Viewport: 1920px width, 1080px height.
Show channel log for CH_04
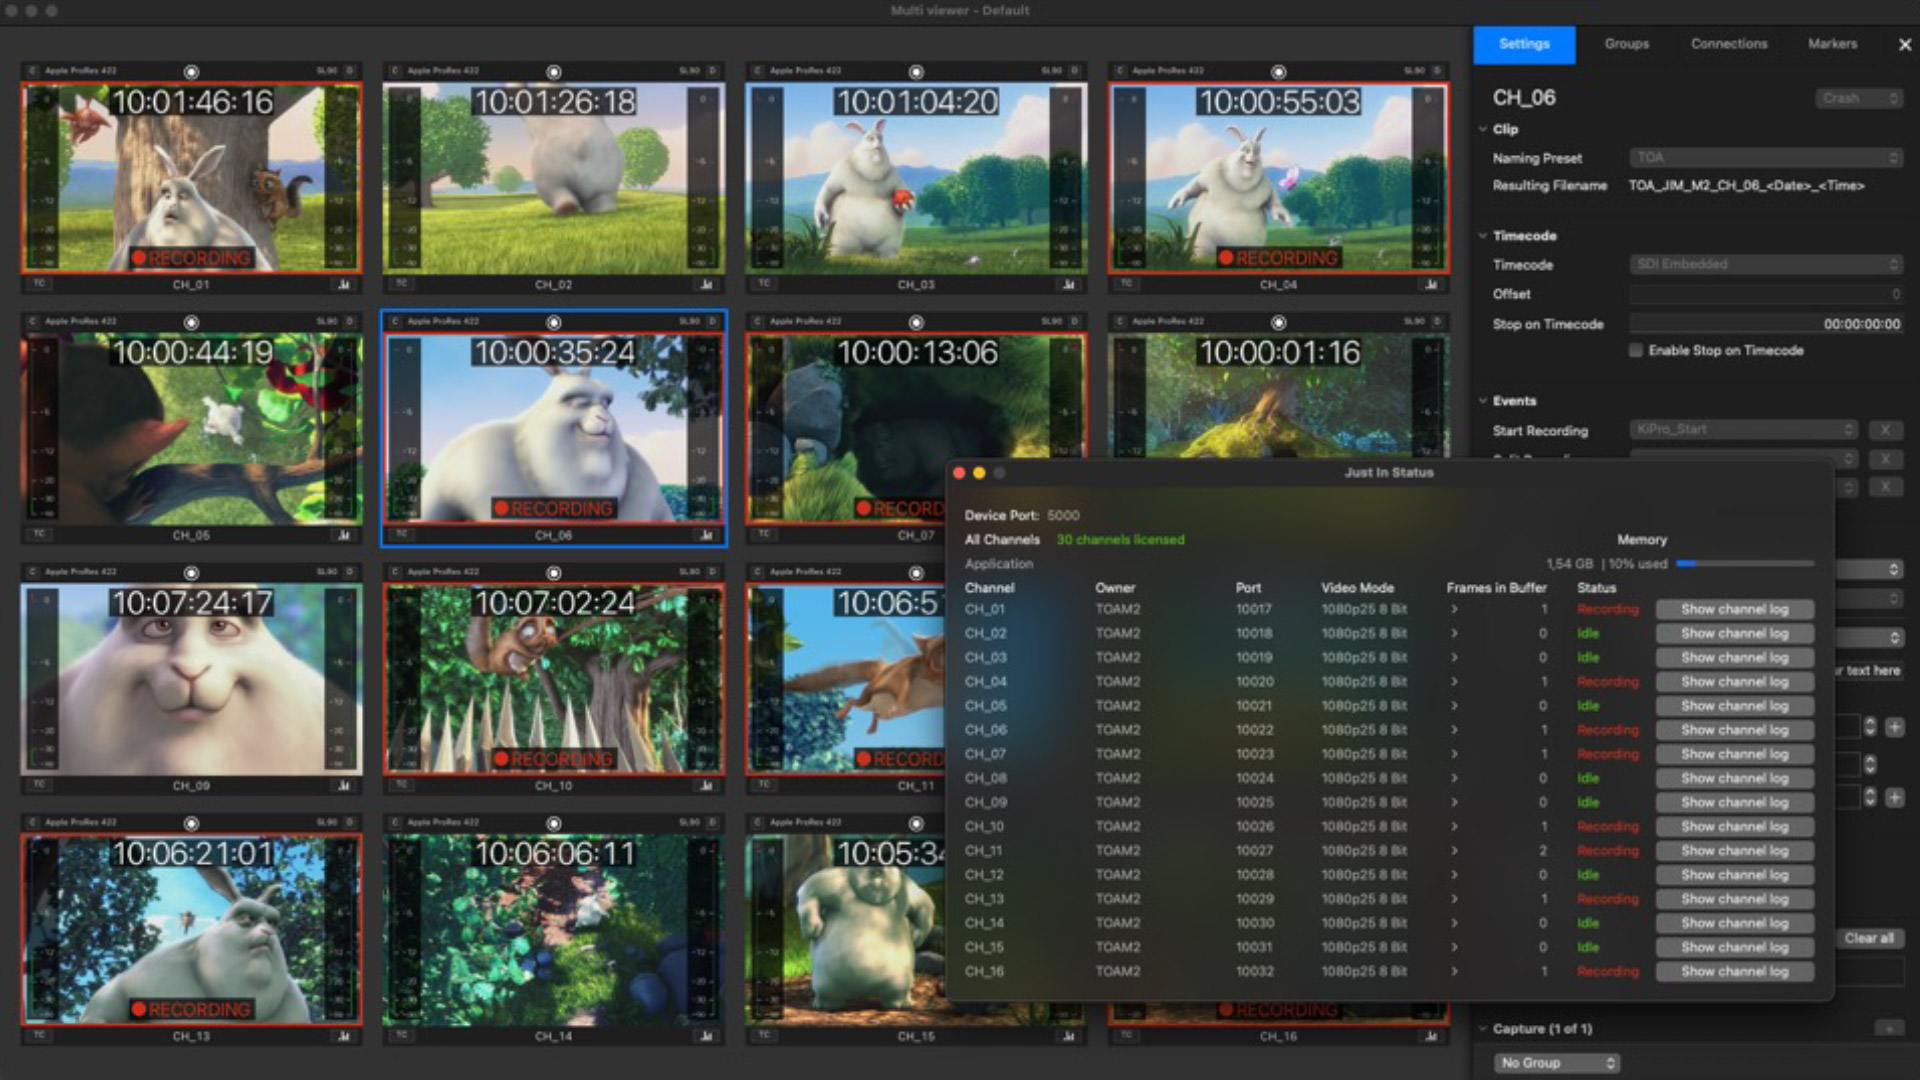pyautogui.click(x=1734, y=682)
